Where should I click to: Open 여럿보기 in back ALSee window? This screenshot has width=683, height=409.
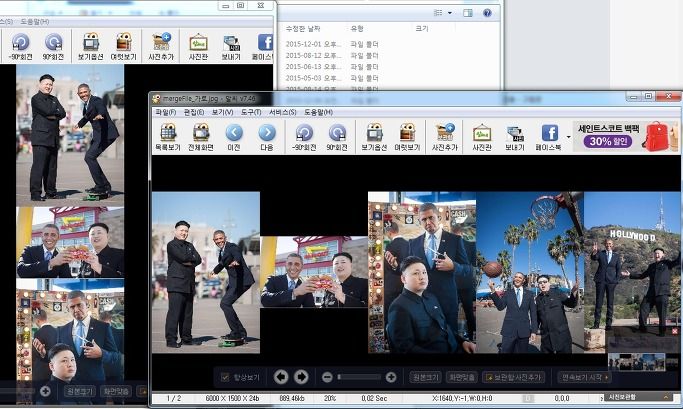(124, 47)
